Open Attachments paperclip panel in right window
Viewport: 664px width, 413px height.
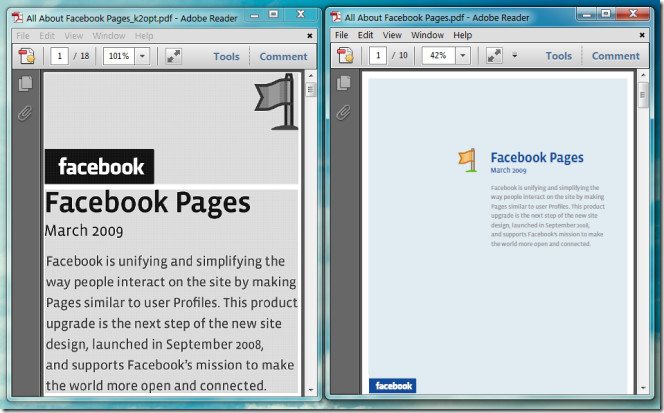click(343, 112)
